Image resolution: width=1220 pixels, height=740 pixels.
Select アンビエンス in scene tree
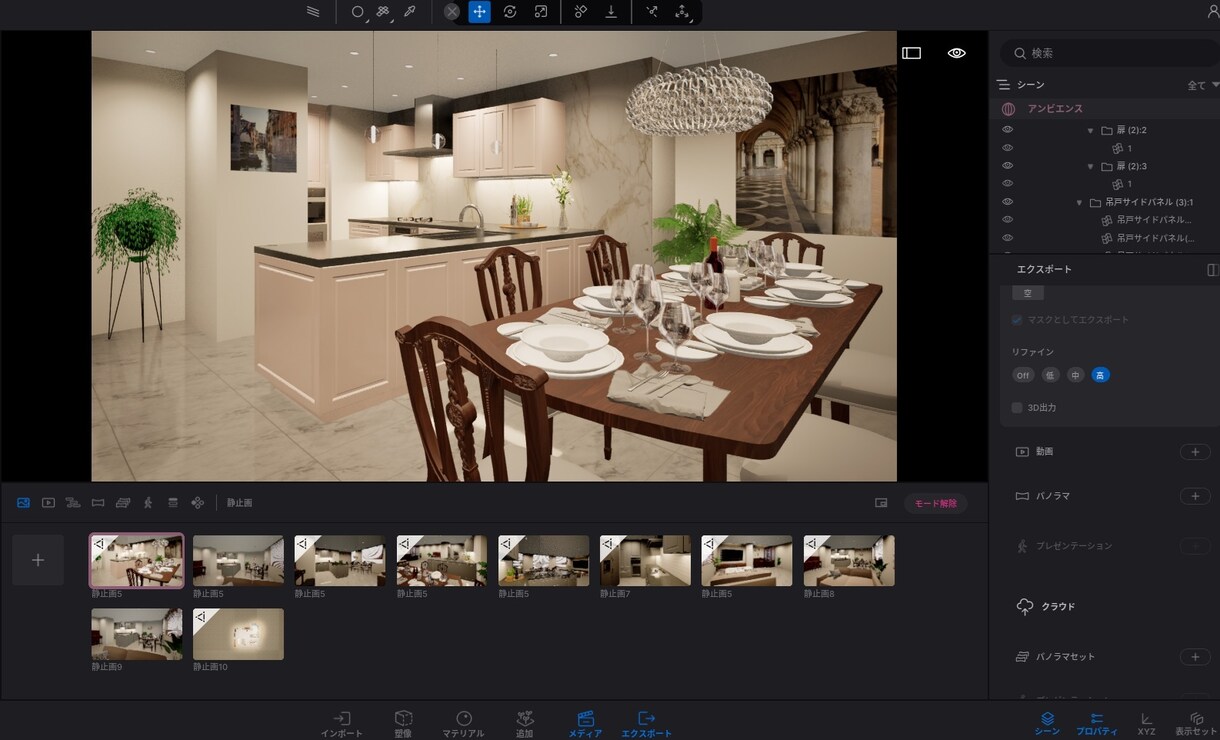pyautogui.click(x=1055, y=108)
